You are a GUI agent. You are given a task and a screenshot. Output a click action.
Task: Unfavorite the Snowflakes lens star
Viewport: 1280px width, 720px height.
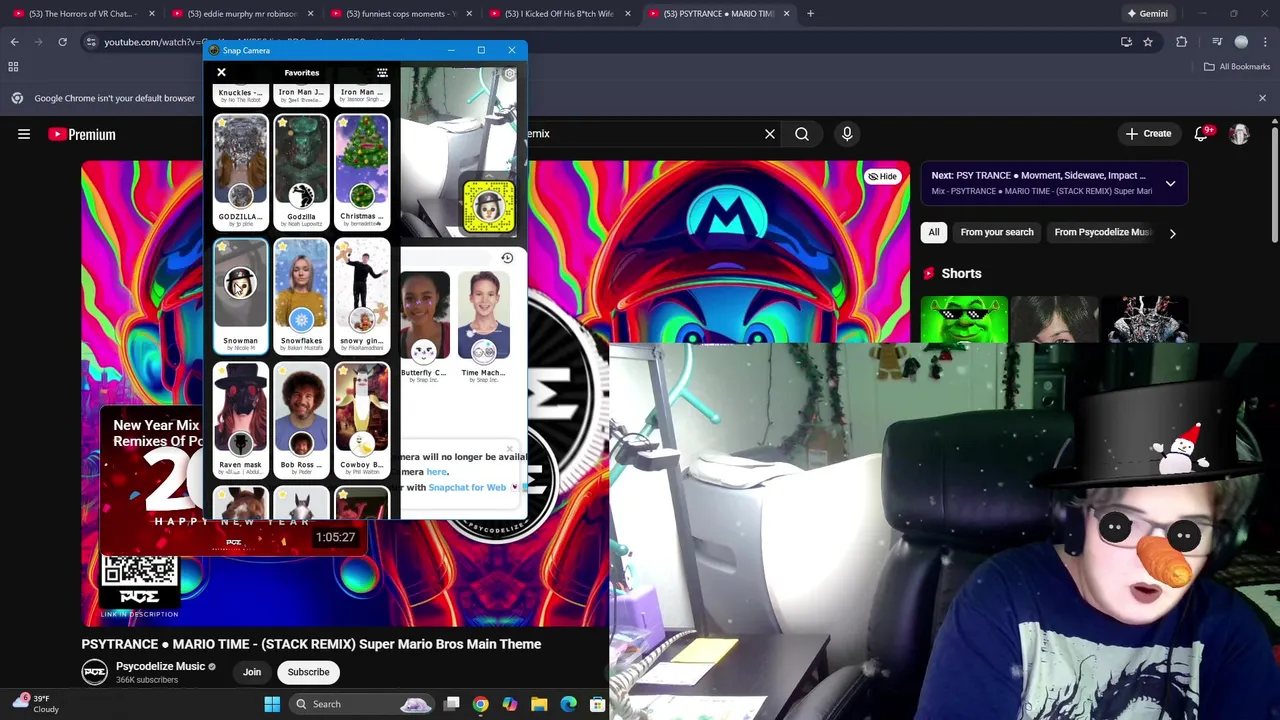283,247
